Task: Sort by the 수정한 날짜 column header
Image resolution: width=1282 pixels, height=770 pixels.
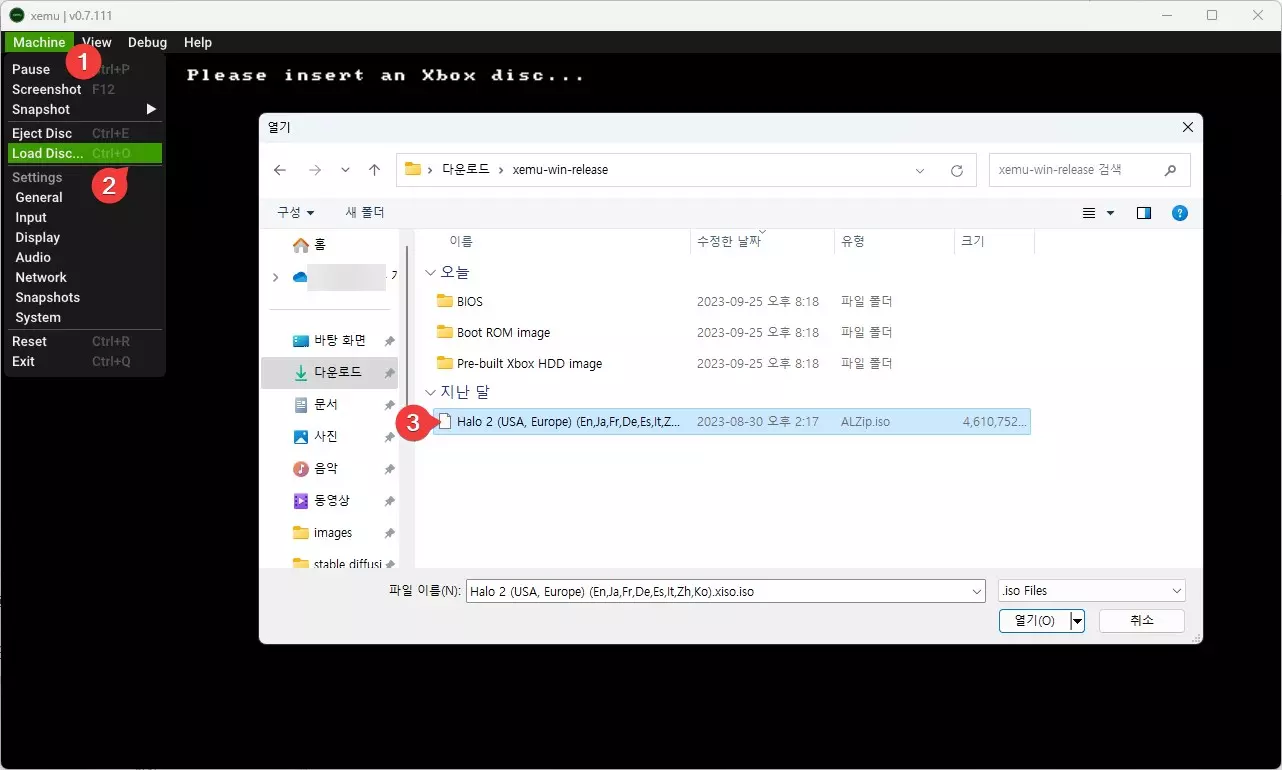Action: coord(729,241)
